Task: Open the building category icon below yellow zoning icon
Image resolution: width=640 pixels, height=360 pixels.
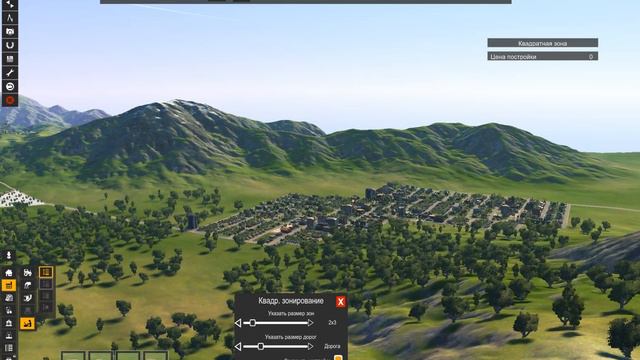Action: (x=9, y=298)
